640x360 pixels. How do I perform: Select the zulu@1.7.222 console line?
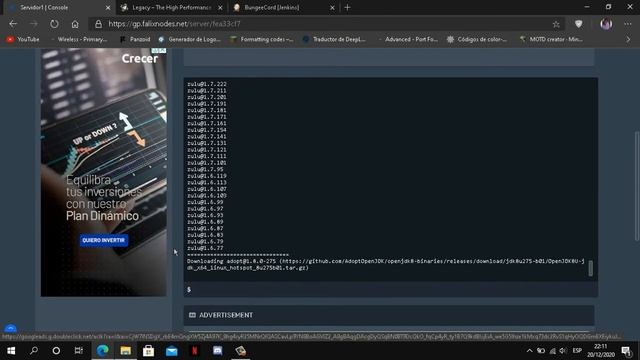pos(207,84)
